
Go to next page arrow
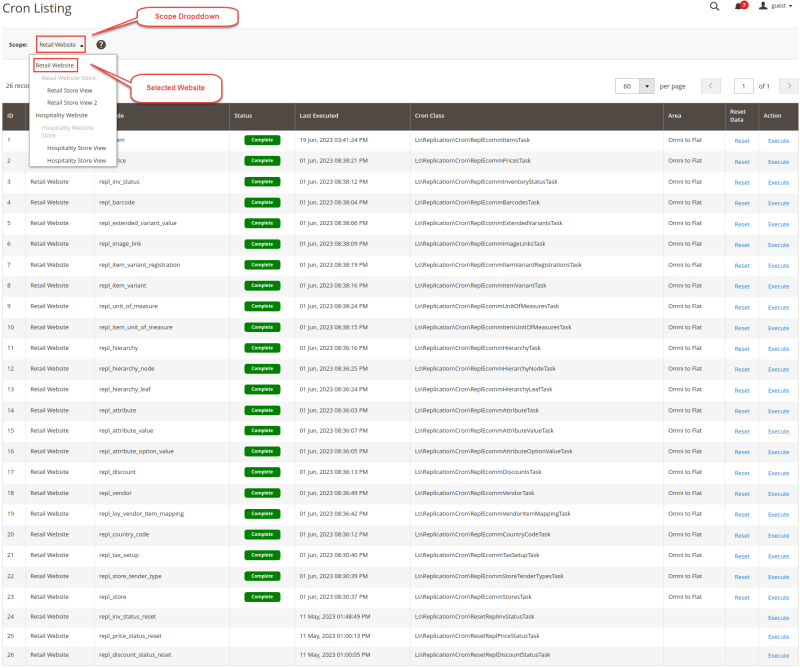[788, 86]
